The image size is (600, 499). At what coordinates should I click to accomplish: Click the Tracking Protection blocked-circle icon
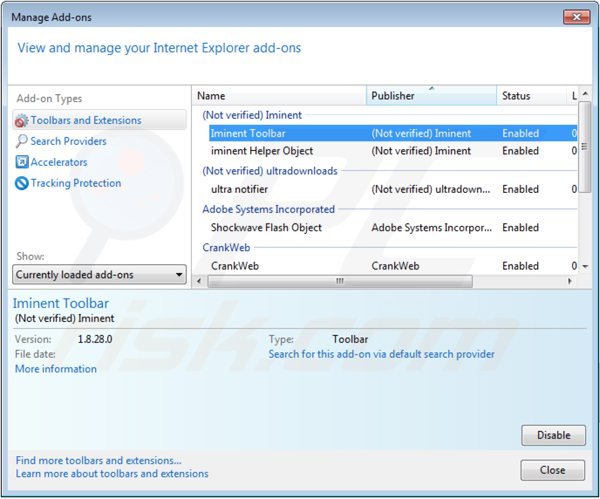point(21,183)
